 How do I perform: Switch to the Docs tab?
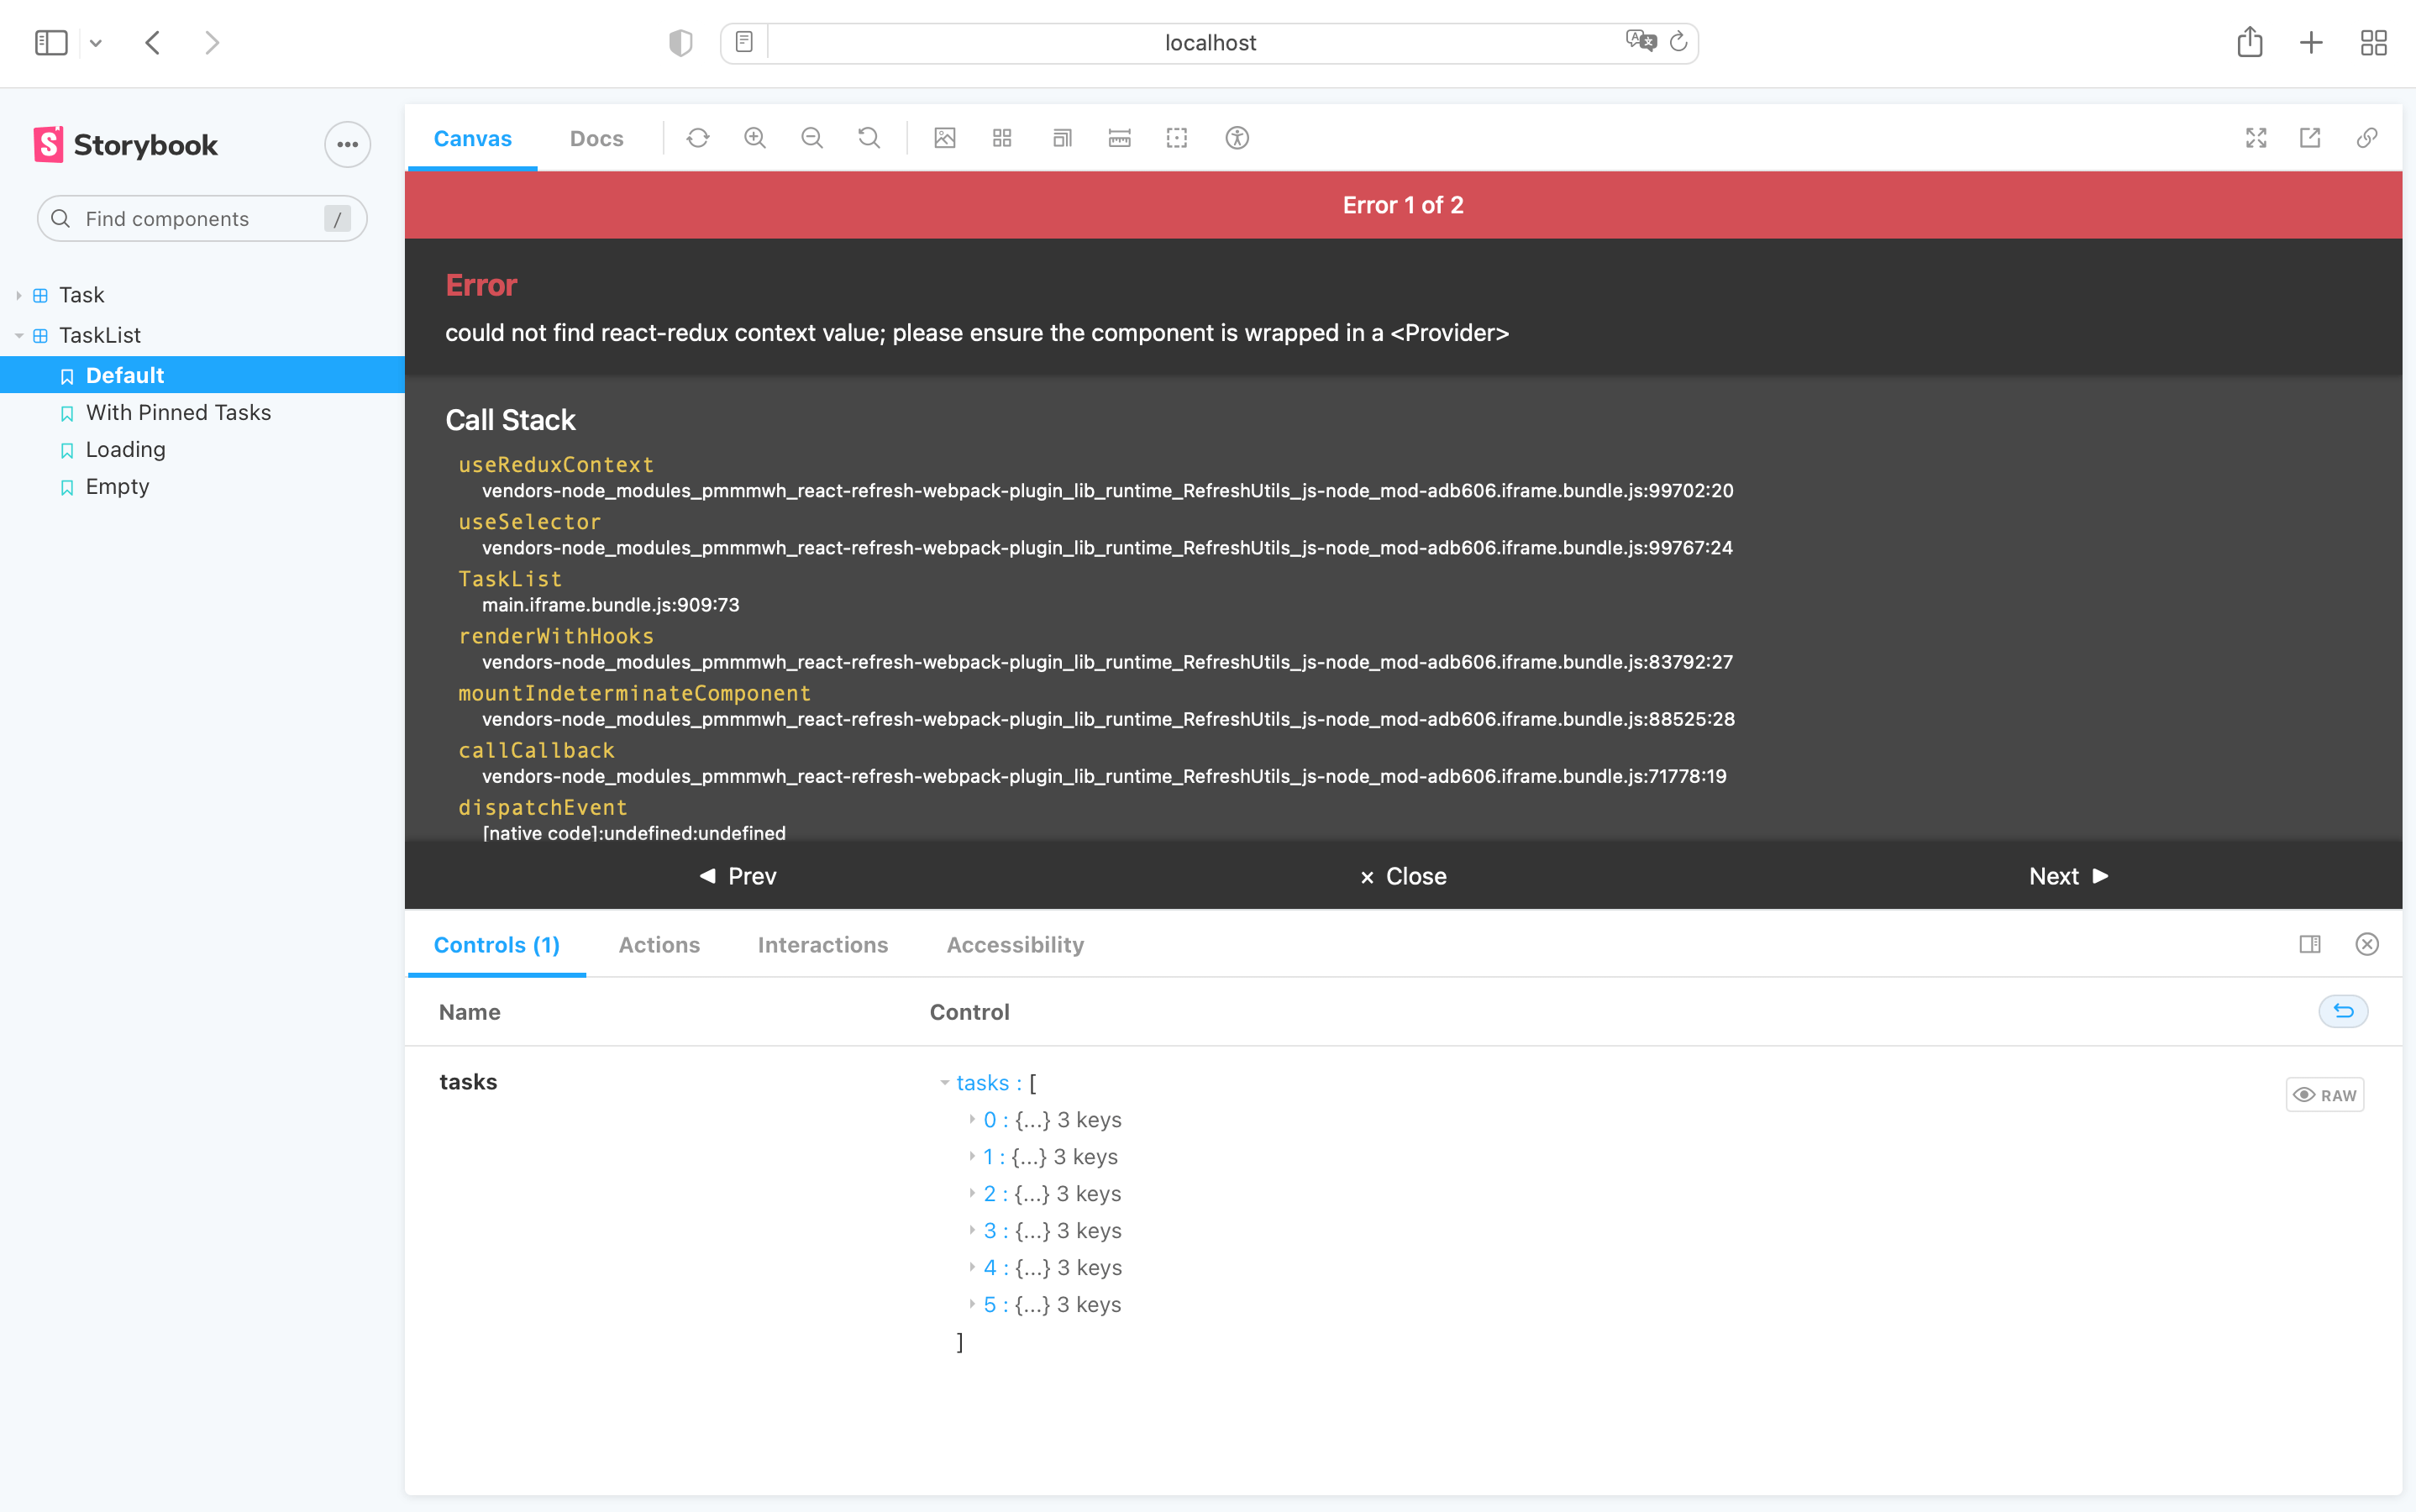[596, 138]
